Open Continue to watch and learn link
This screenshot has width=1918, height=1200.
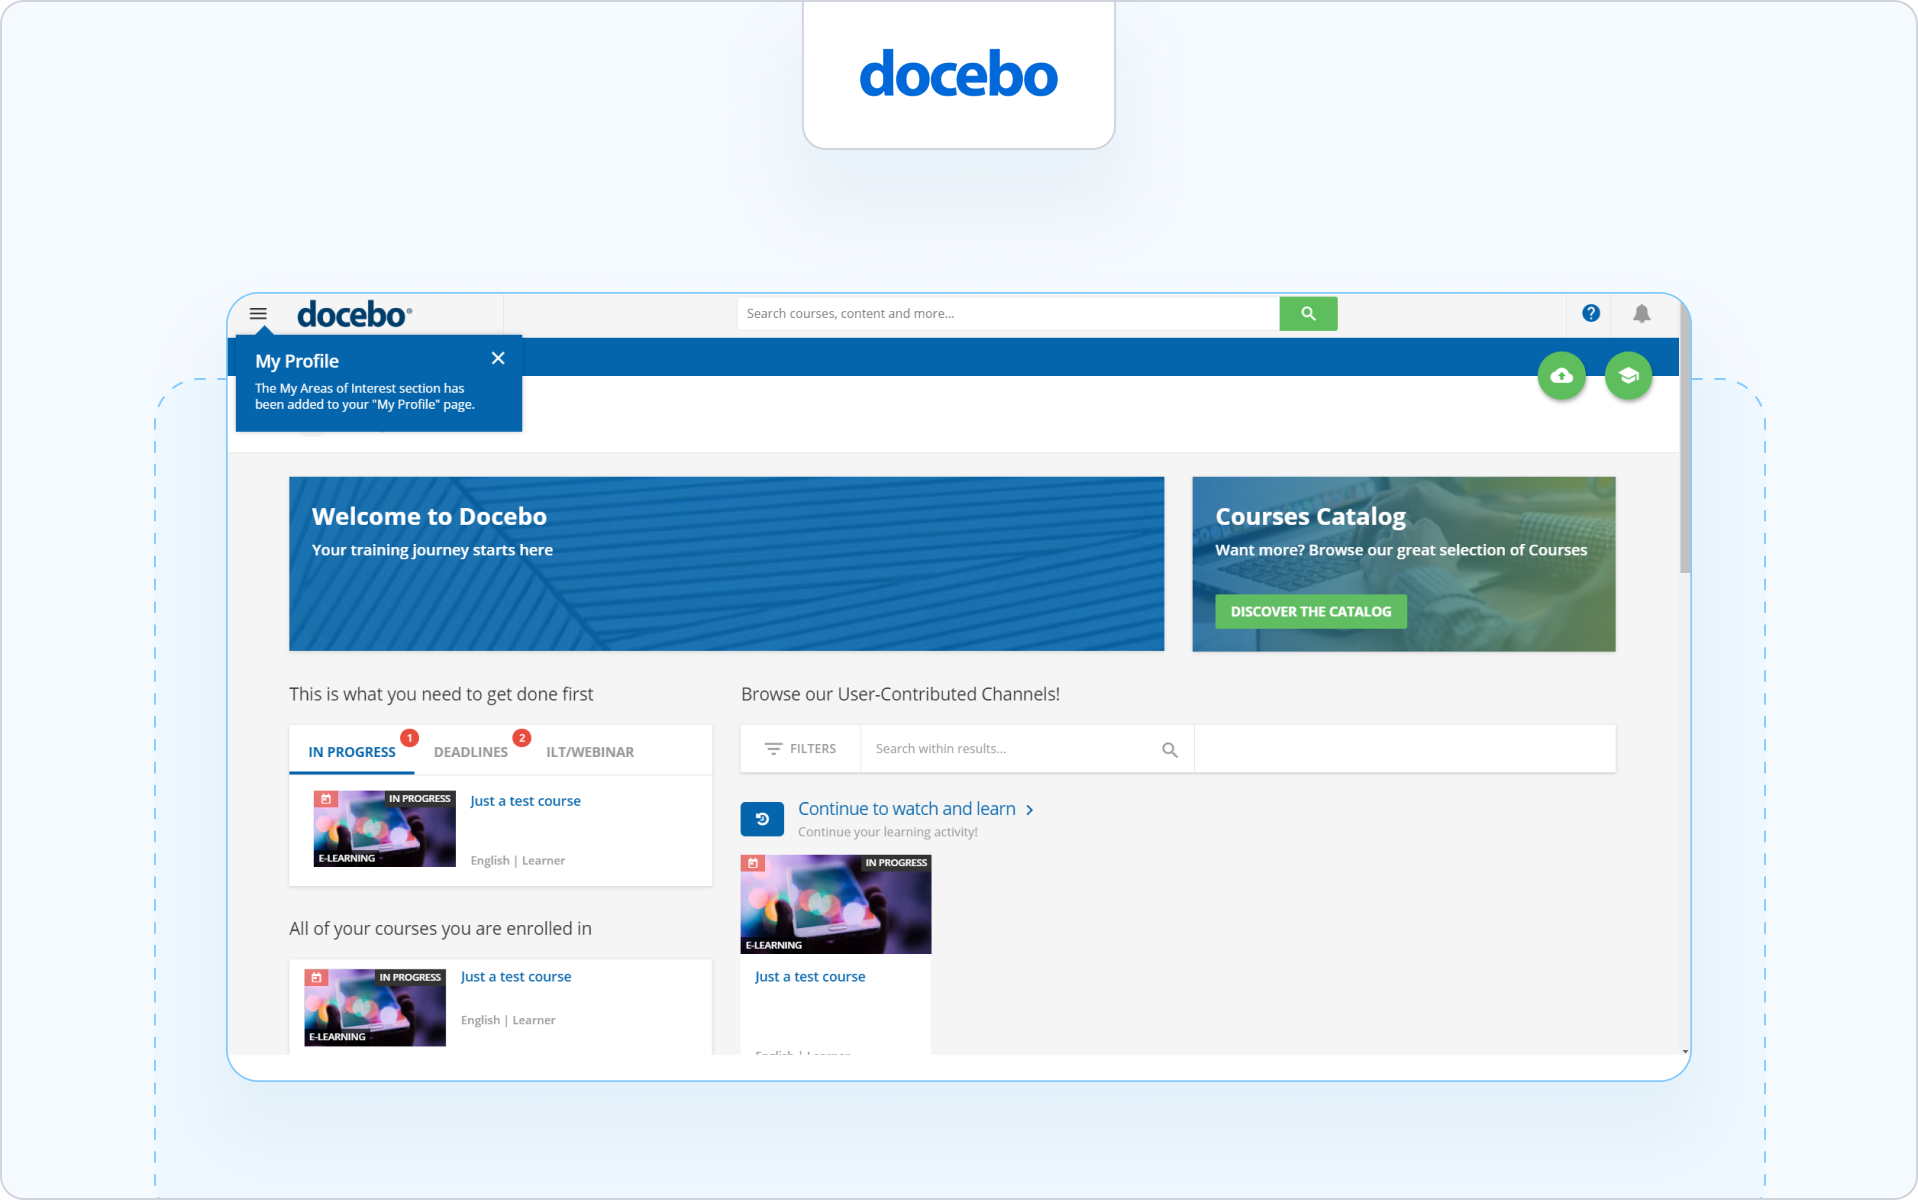point(907,809)
